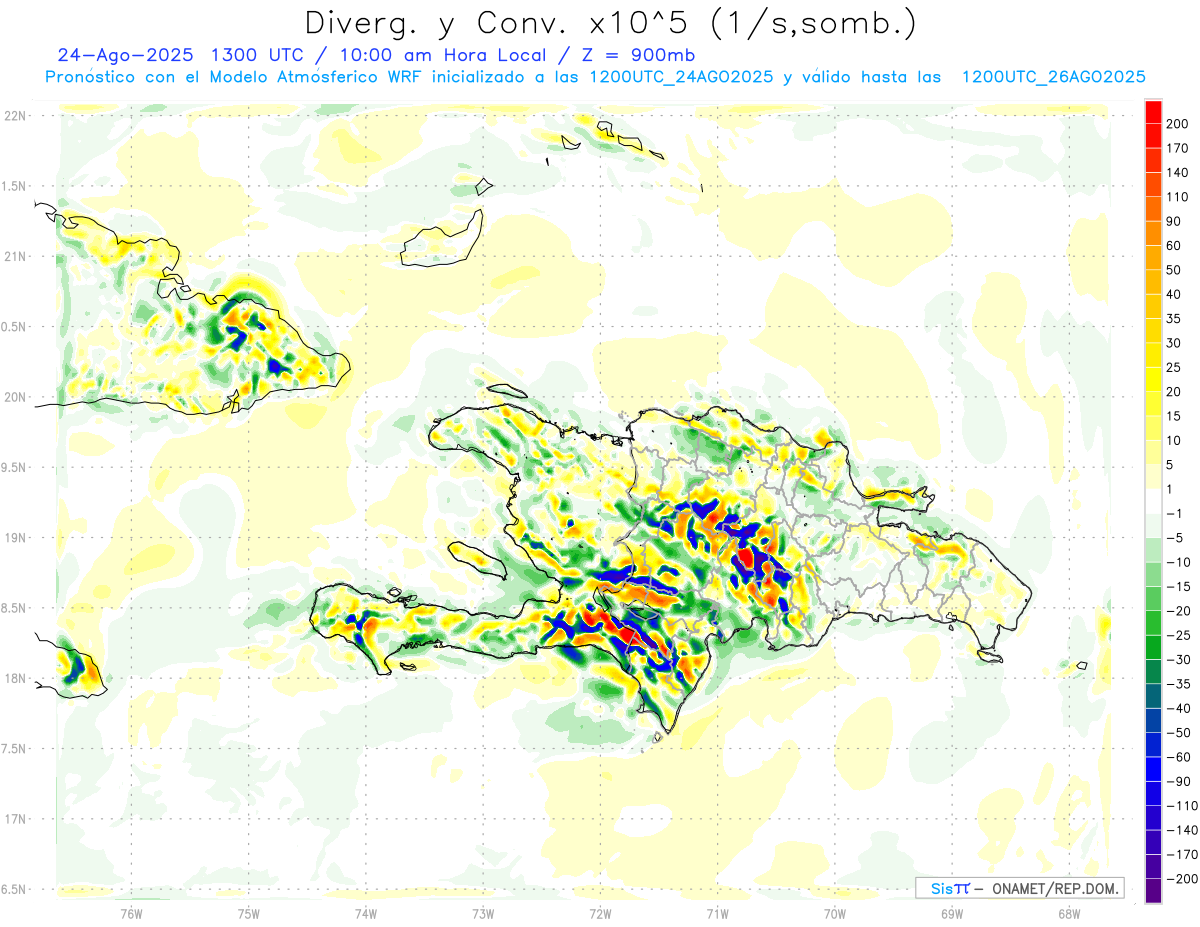The height and width of the screenshot is (927, 1200).
Task: Click the '8.5N' latitude label
Action: [15, 608]
